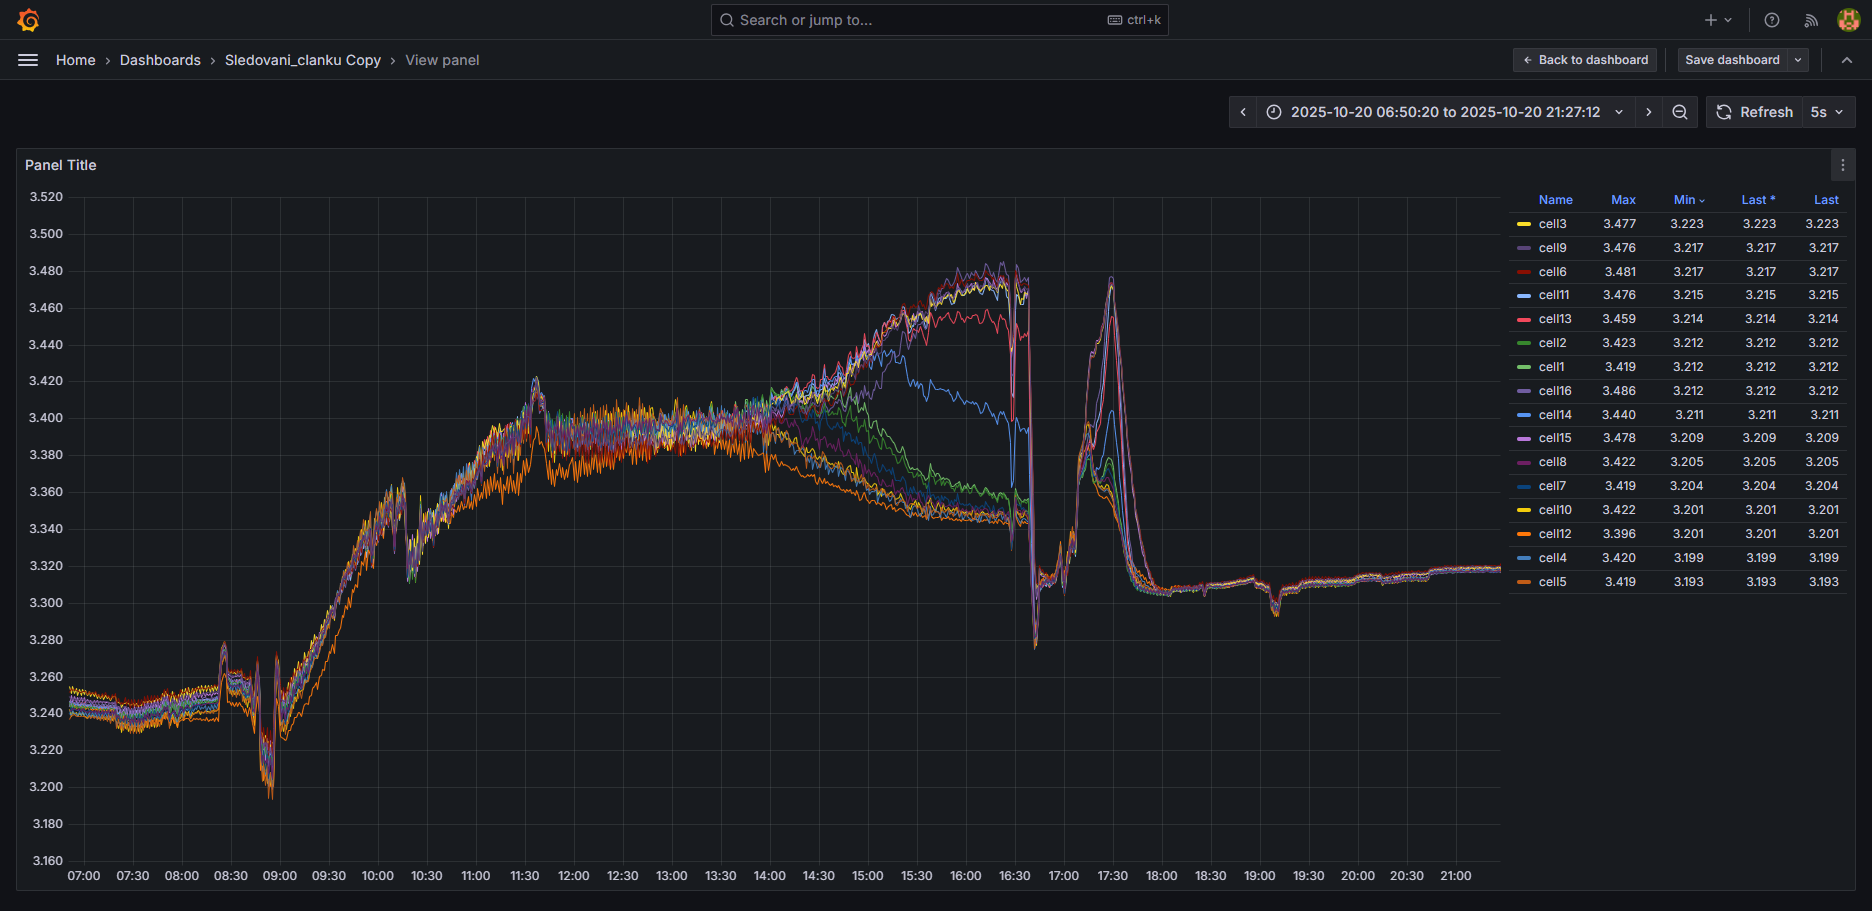Toggle cell14 series in the legend
Image resolution: width=1872 pixels, height=911 pixels.
pyautogui.click(x=1555, y=415)
